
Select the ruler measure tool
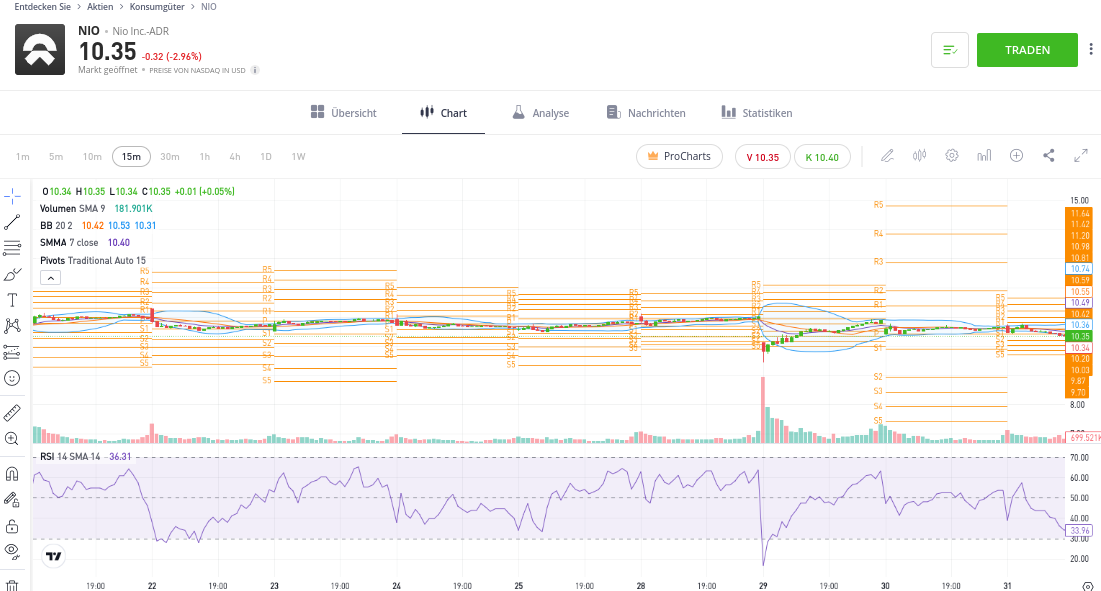point(12,413)
